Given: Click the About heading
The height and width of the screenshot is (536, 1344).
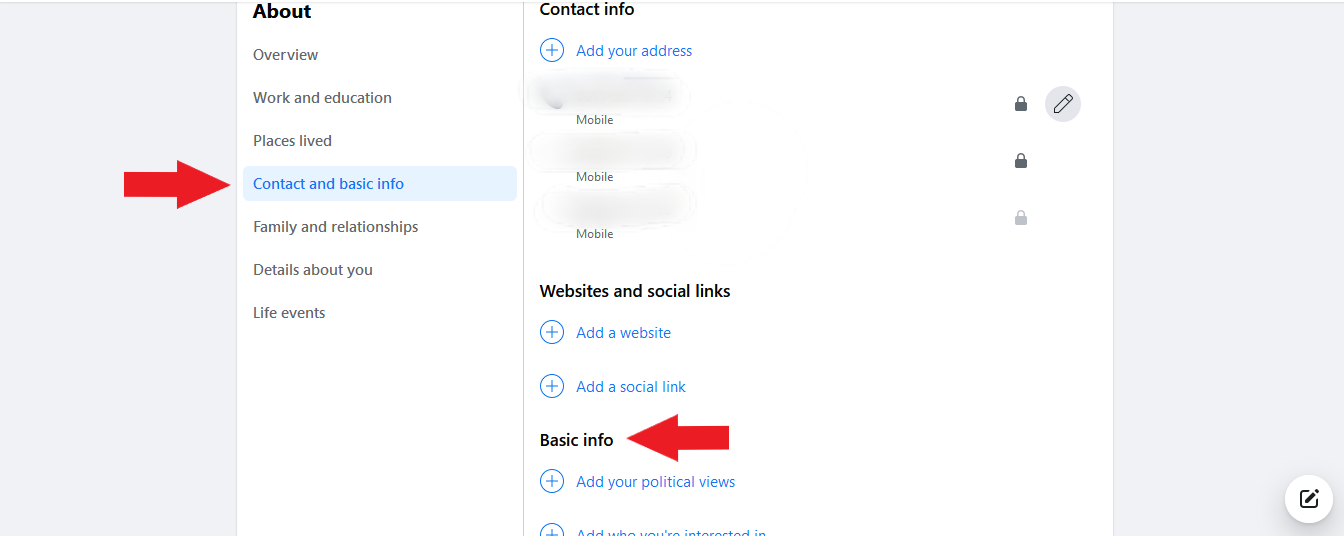Looking at the screenshot, I should [x=282, y=12].
